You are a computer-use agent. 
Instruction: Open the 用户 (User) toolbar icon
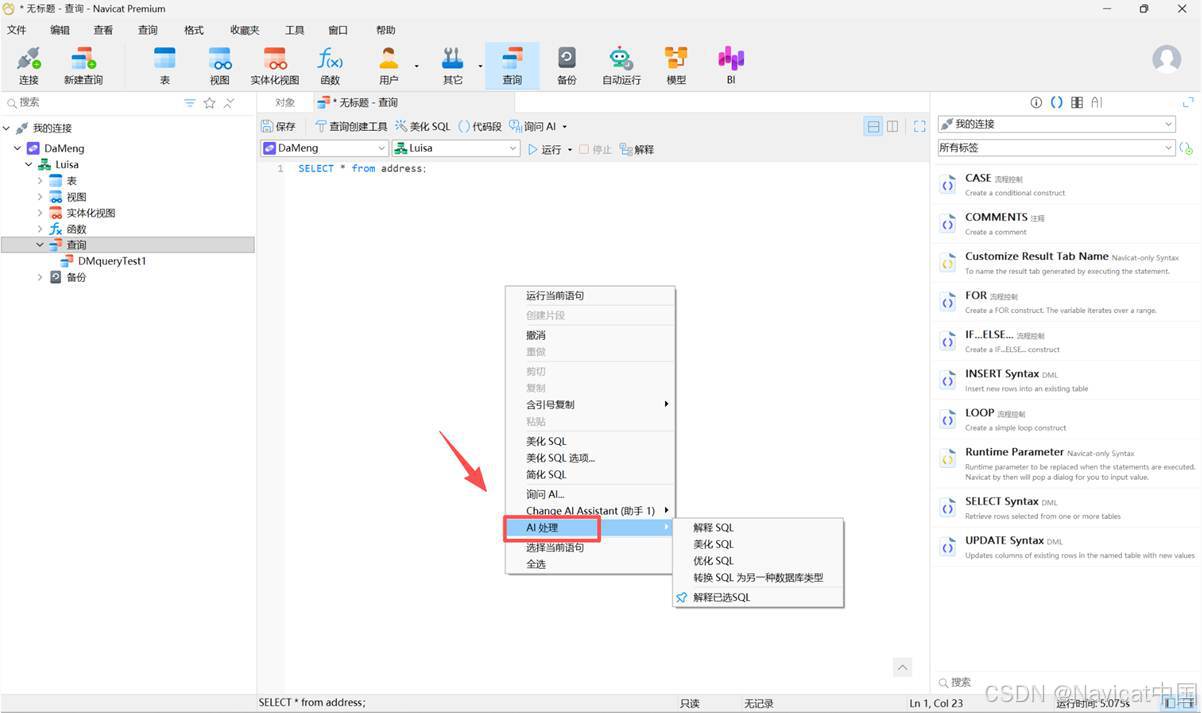tap(388, 66)
